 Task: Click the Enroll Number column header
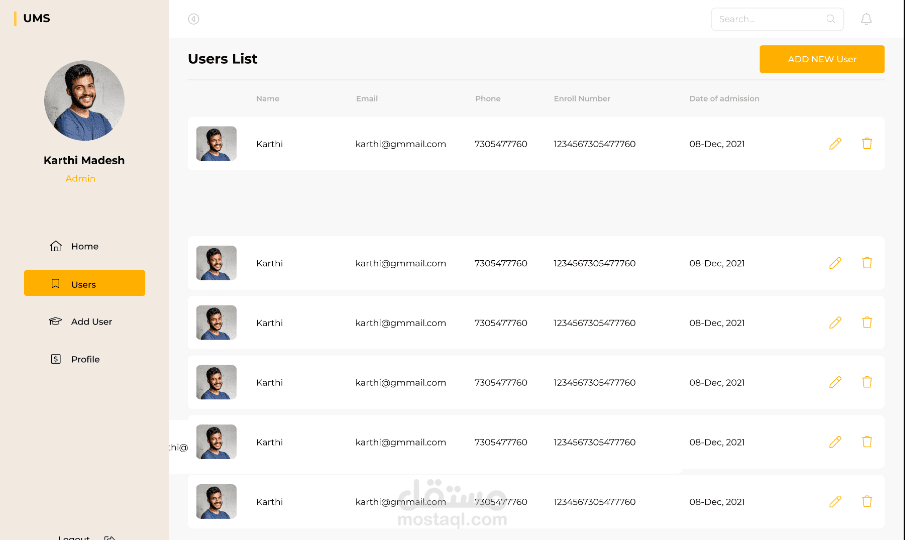click(582, 99)
